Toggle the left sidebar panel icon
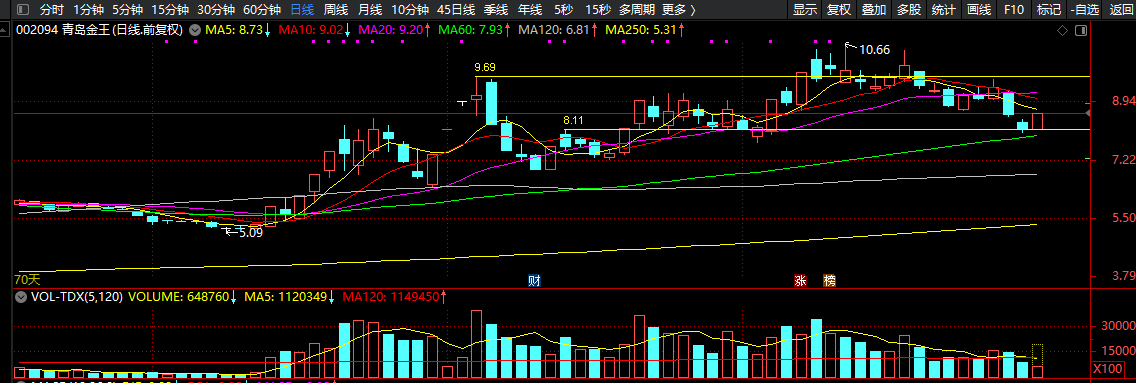This screenshot has height=383, width=1136. 22,10
